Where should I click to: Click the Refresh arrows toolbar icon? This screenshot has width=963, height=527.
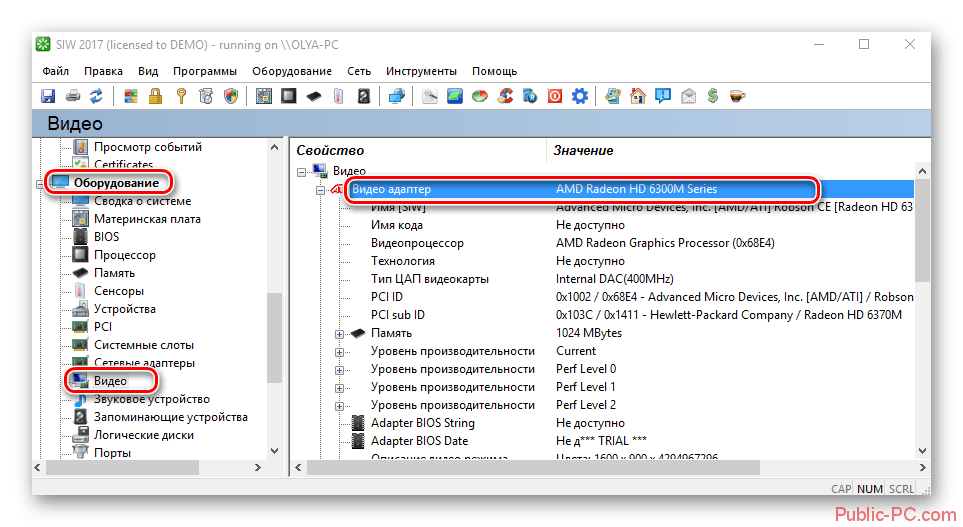pyautogui.click(x=97, y=97)
